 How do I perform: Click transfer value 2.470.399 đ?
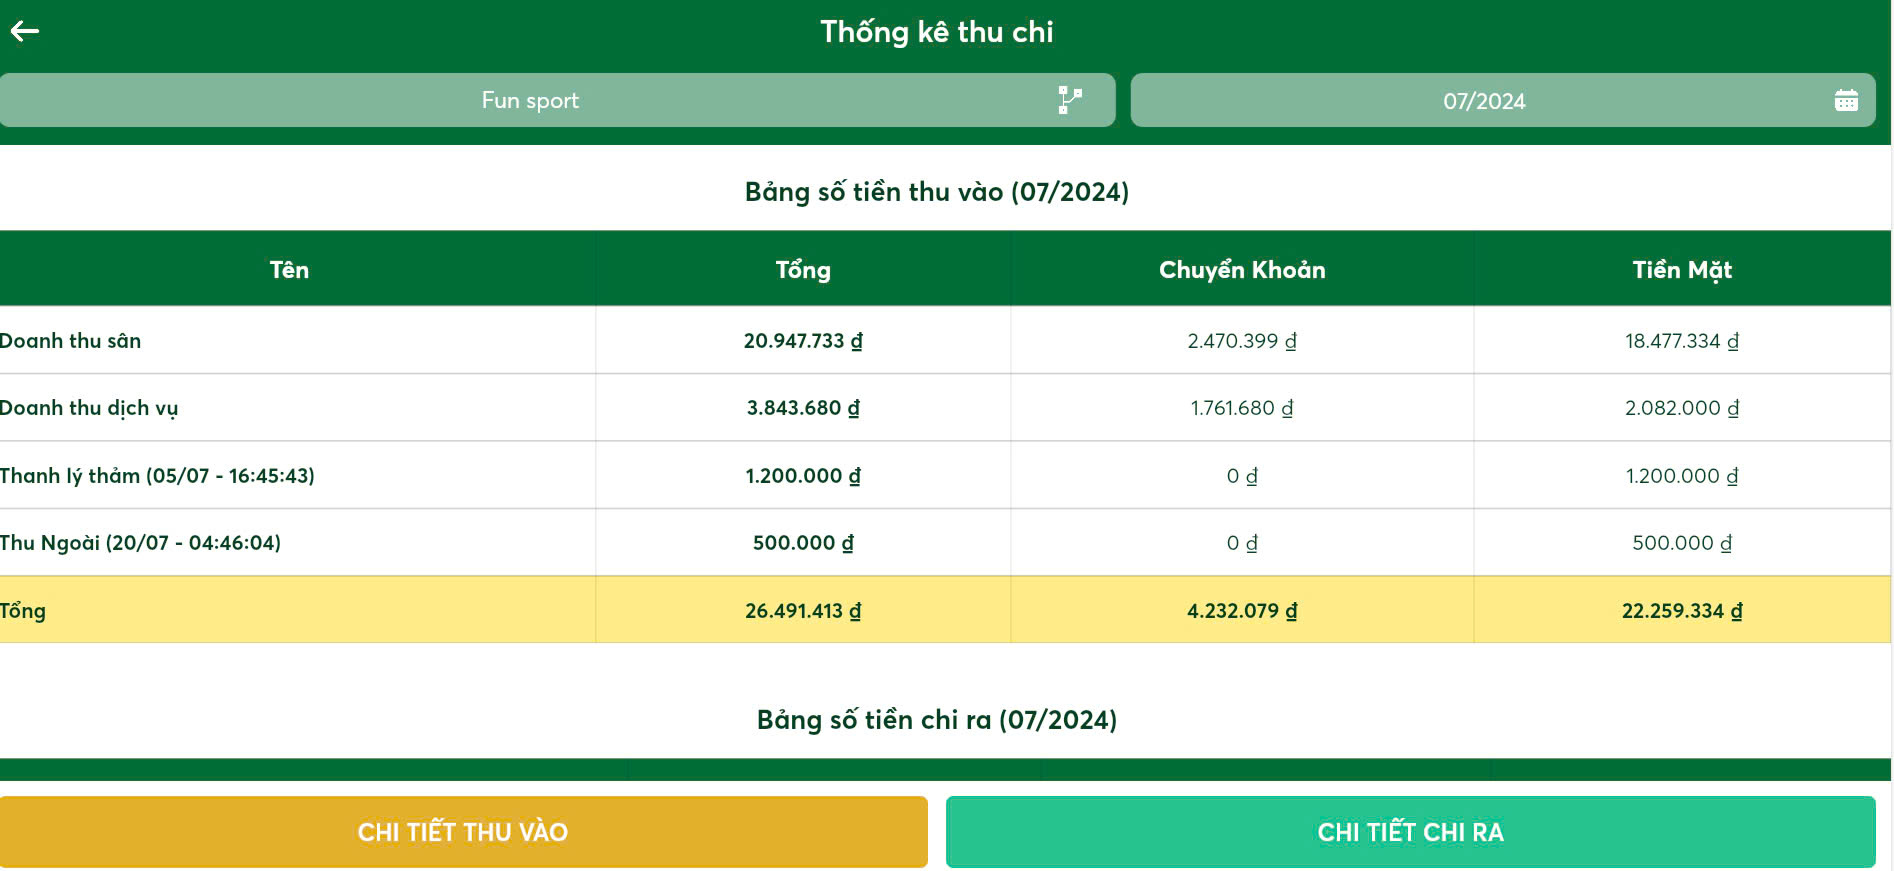(1242, 341)
